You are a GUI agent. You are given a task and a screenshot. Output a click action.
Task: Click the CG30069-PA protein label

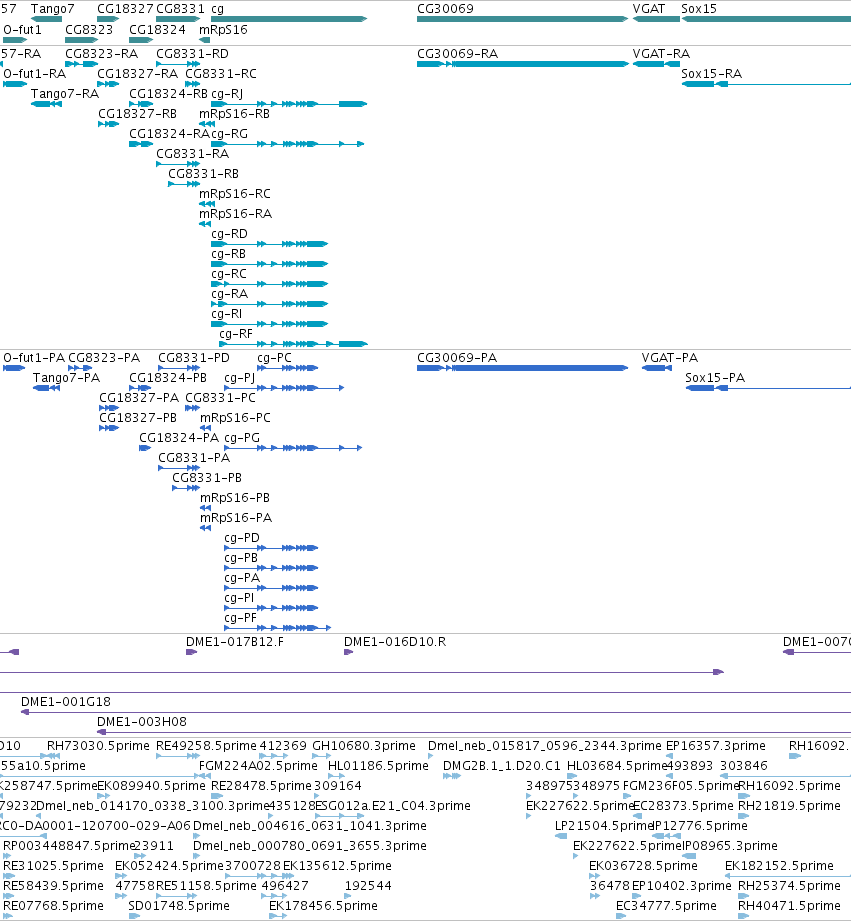click(x=457, y=358)
